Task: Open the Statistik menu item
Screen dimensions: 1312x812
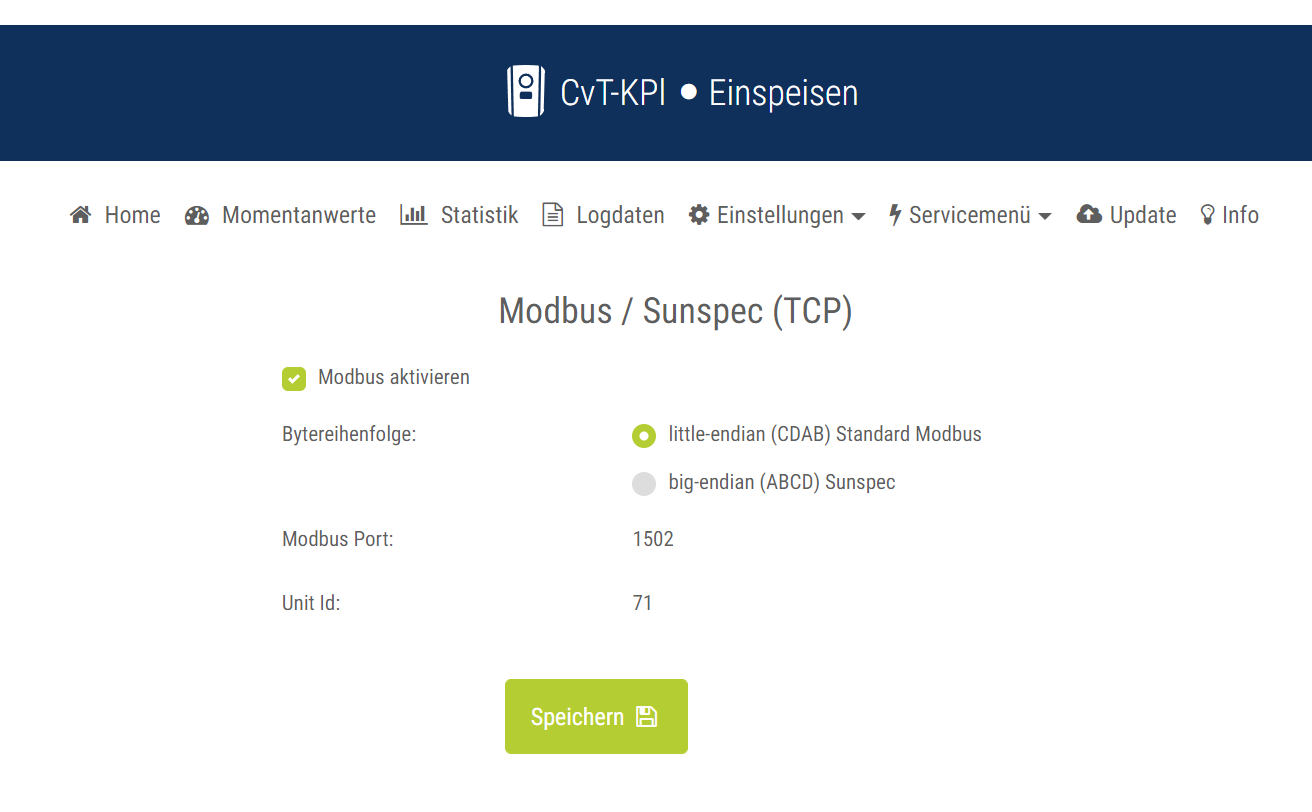Action: (479, 215)
